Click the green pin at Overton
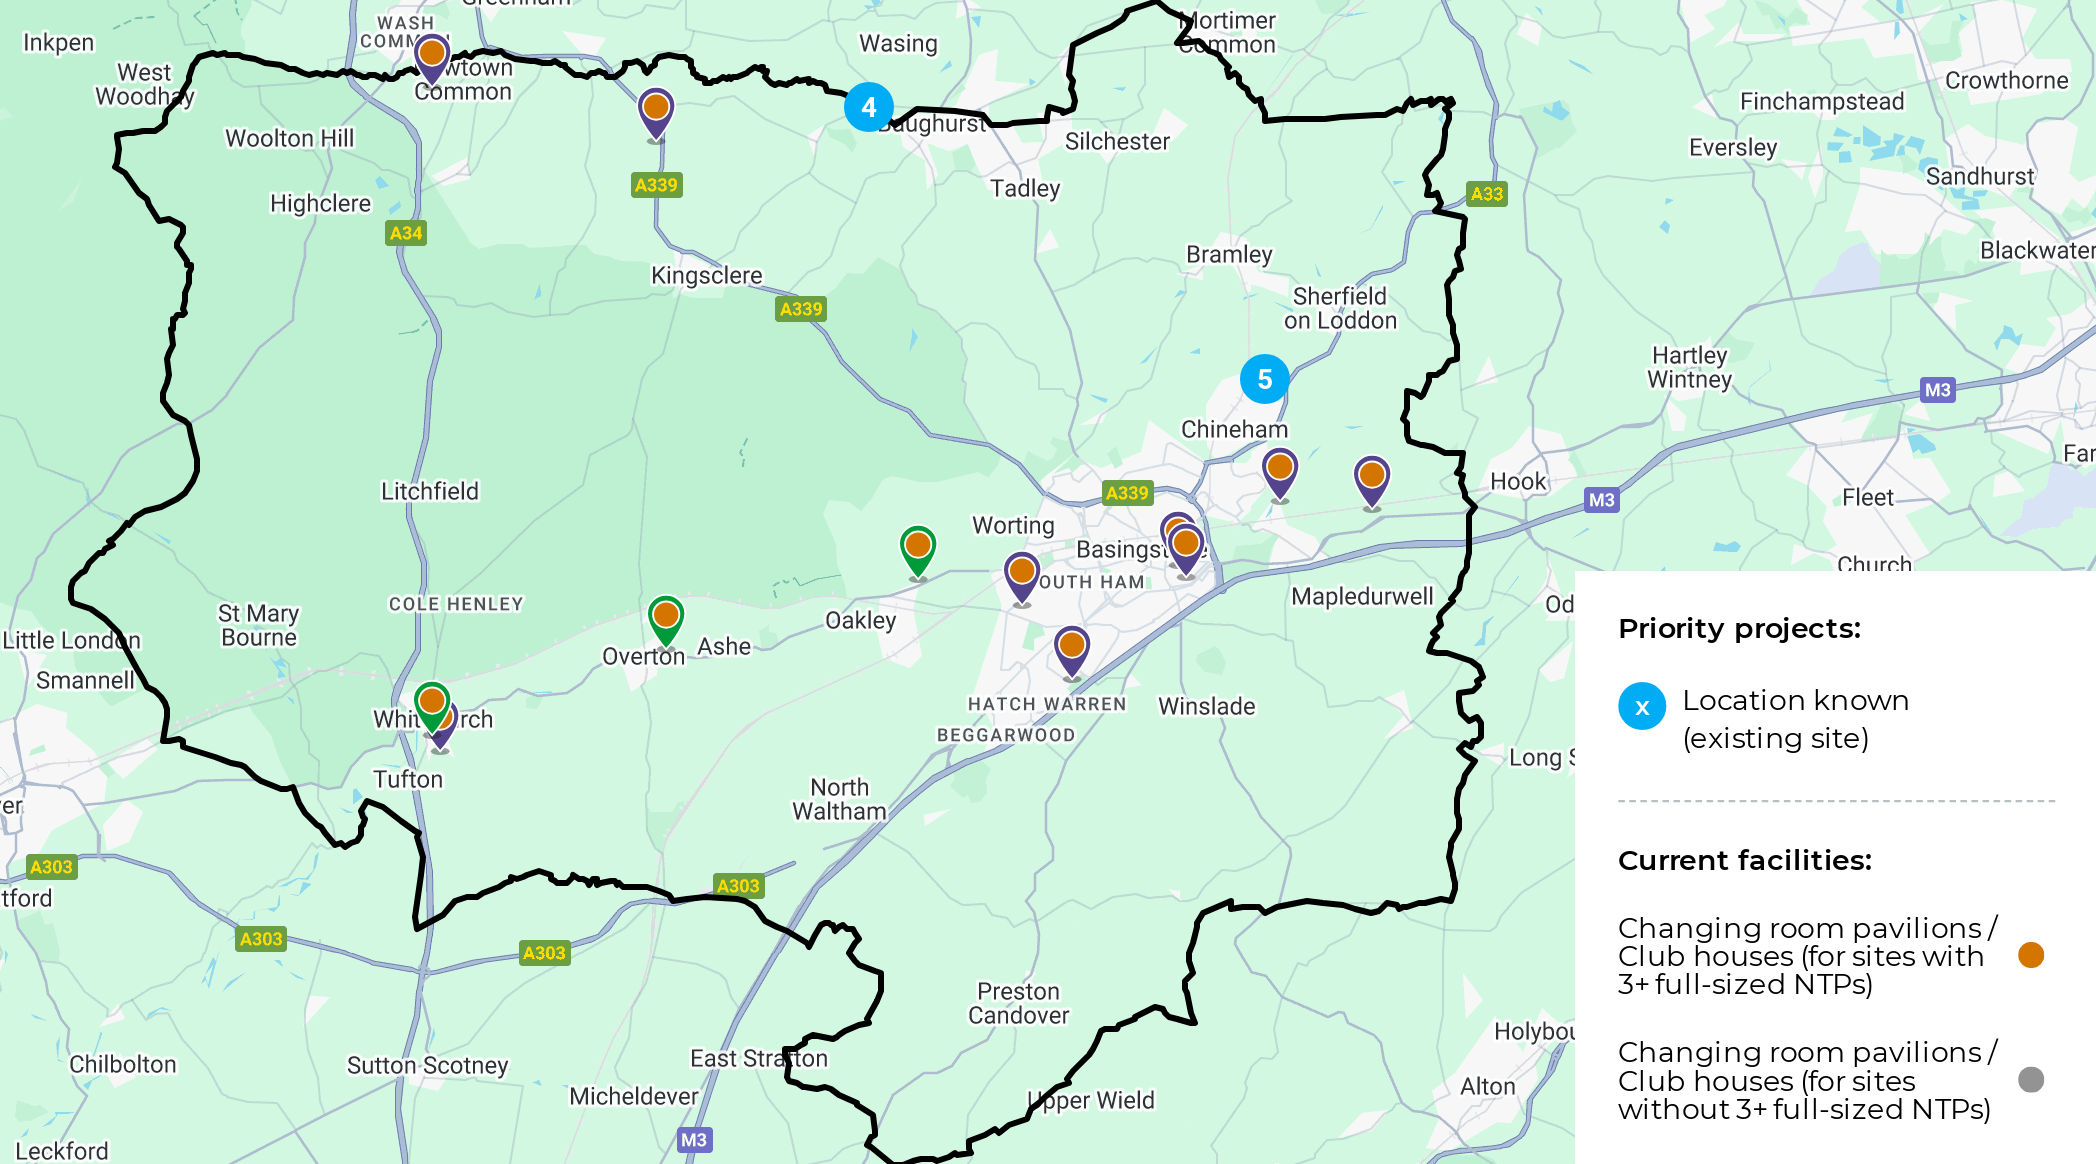The width and height of the screenshot is (2096, 1164). pyautogui.click(x=666, y=621)
